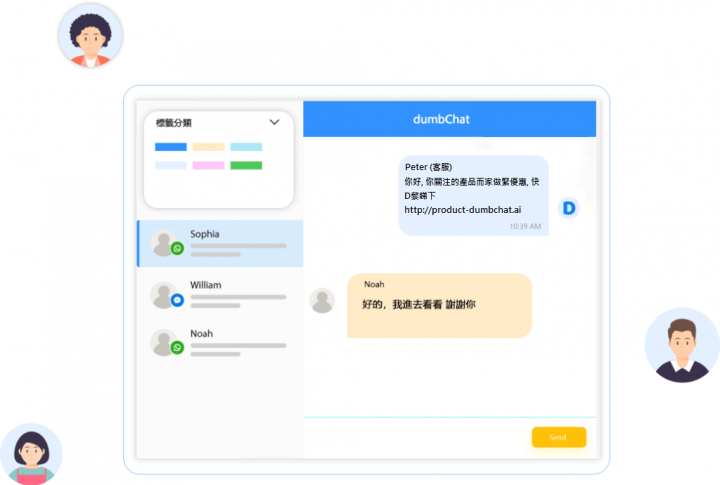Pick the pink label swatch

point(208,165)
